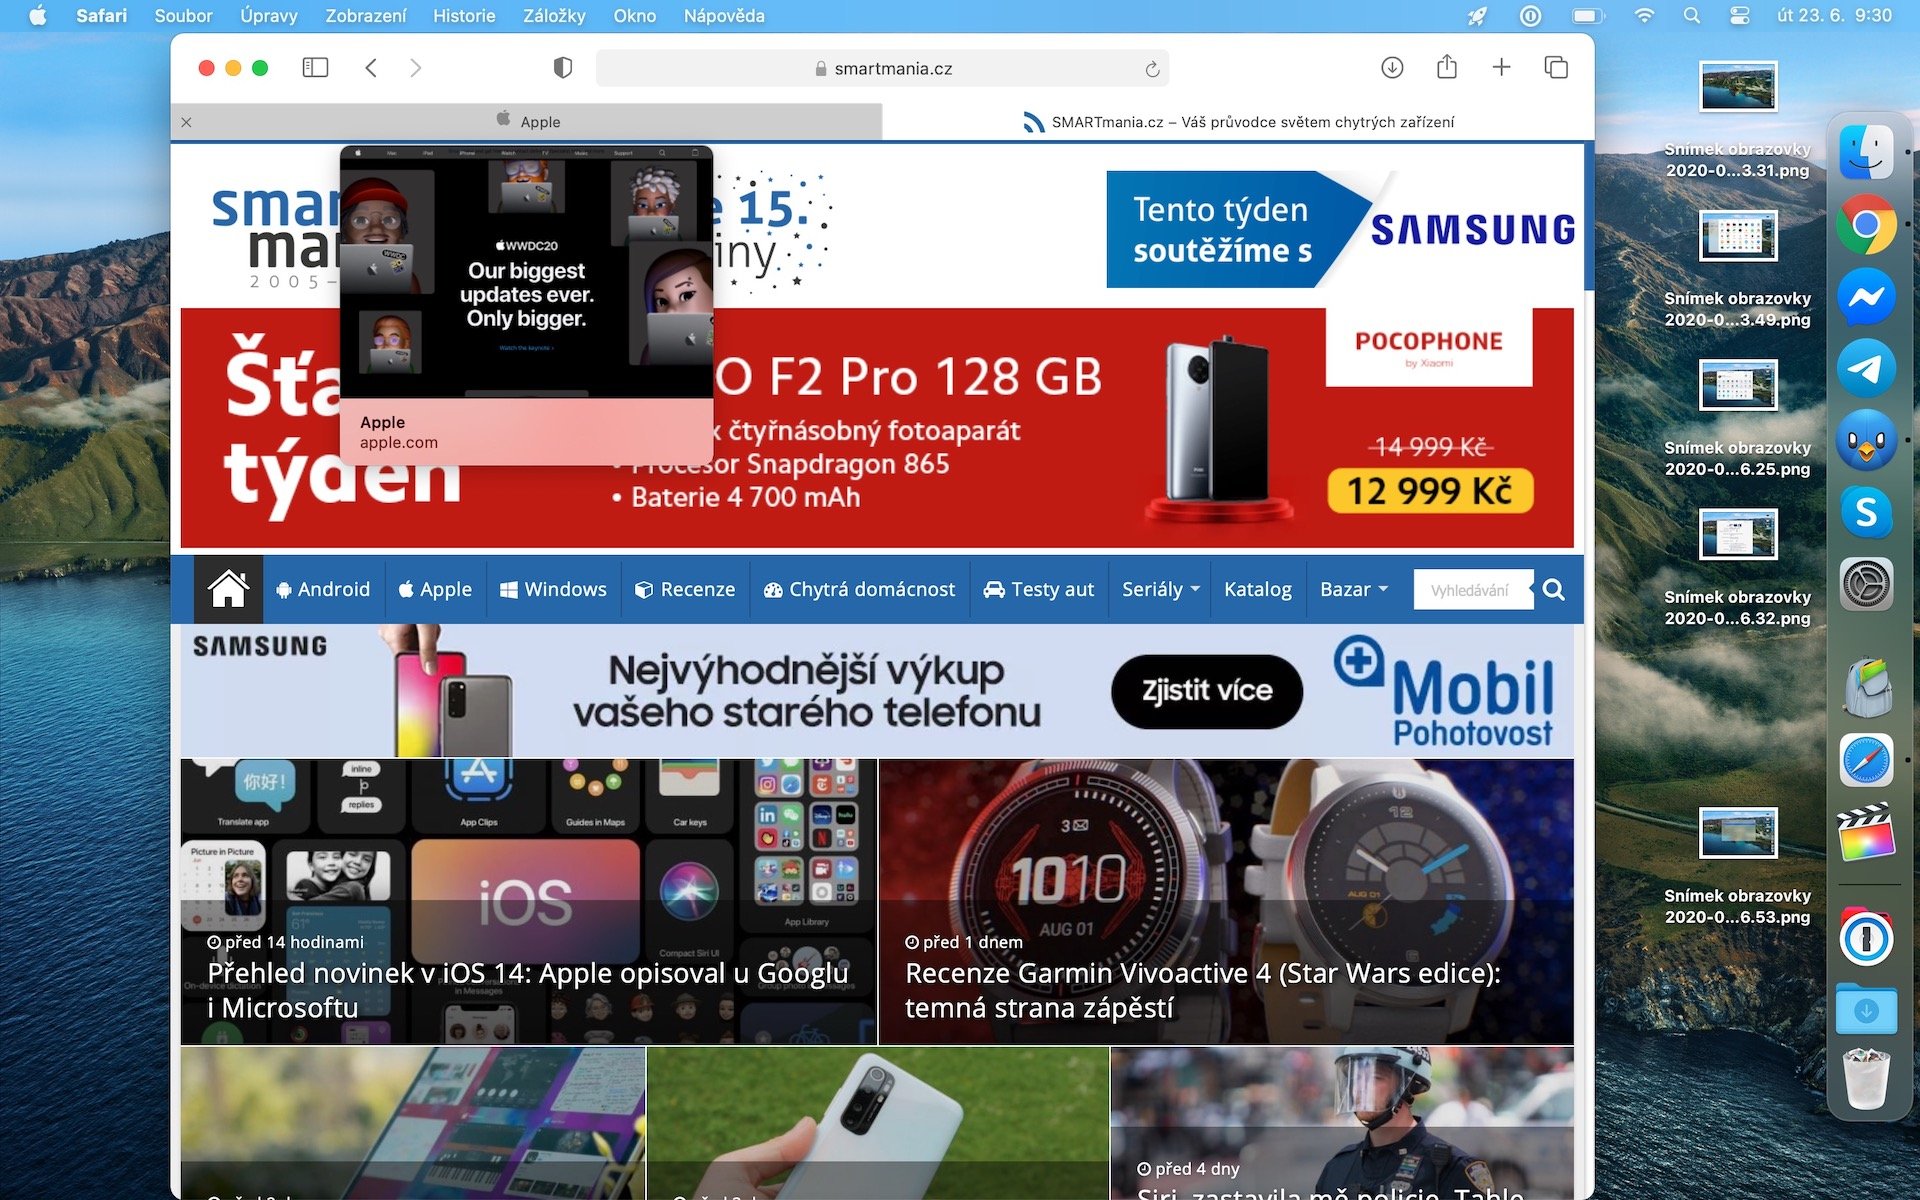The width and height of the screenshot is (1920, 1200).
Task: Click the rocket menu bar icon
Action: coord(1477,16)
